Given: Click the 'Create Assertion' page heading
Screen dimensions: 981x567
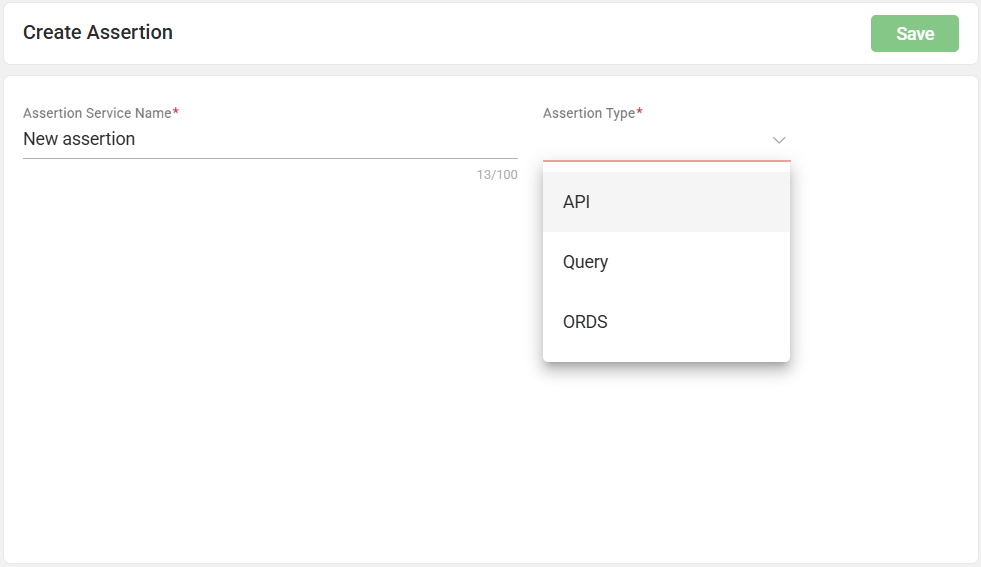Looking at the screenshot, I should click(98, 32).
